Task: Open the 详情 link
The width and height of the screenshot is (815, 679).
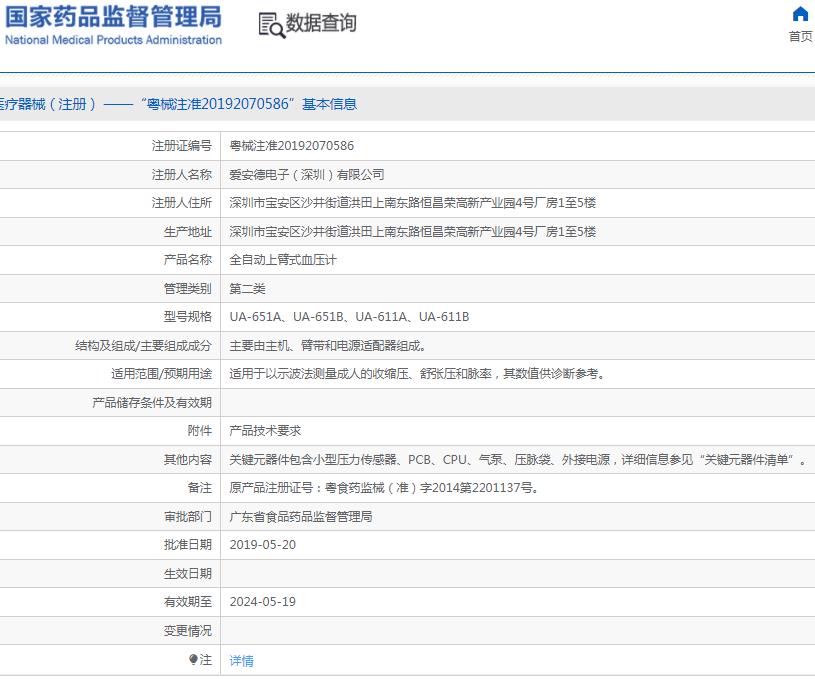Action: pyautogui.click(x=242, y=660)
